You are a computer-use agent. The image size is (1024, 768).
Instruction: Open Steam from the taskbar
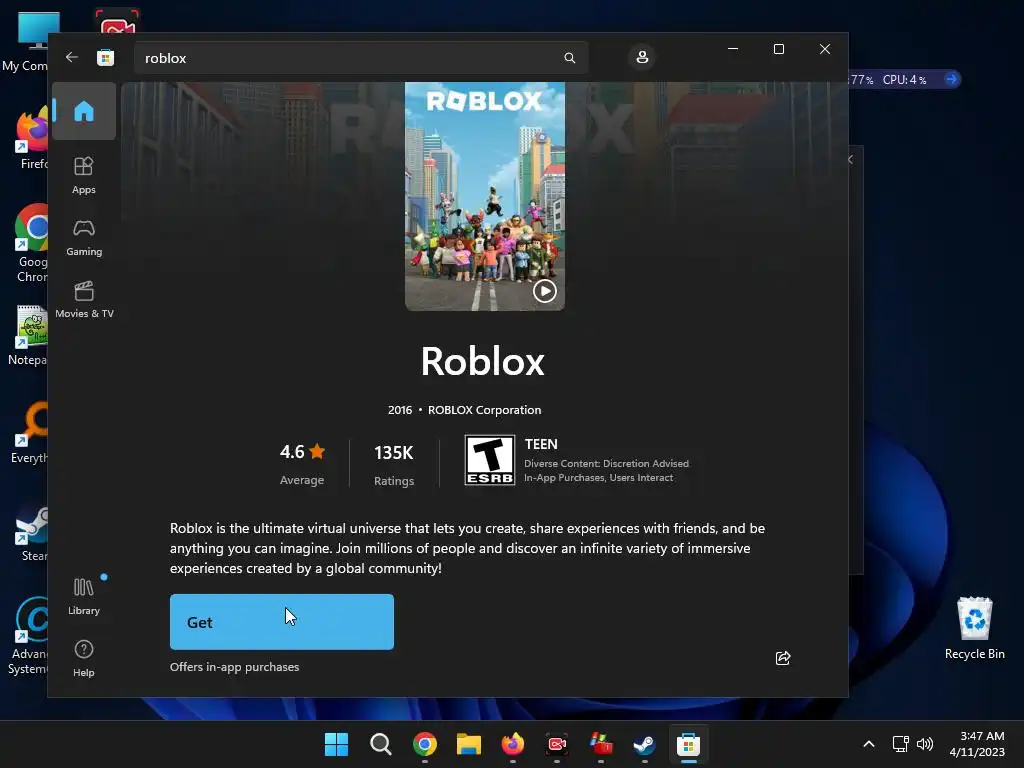click(x=645, y=744)
